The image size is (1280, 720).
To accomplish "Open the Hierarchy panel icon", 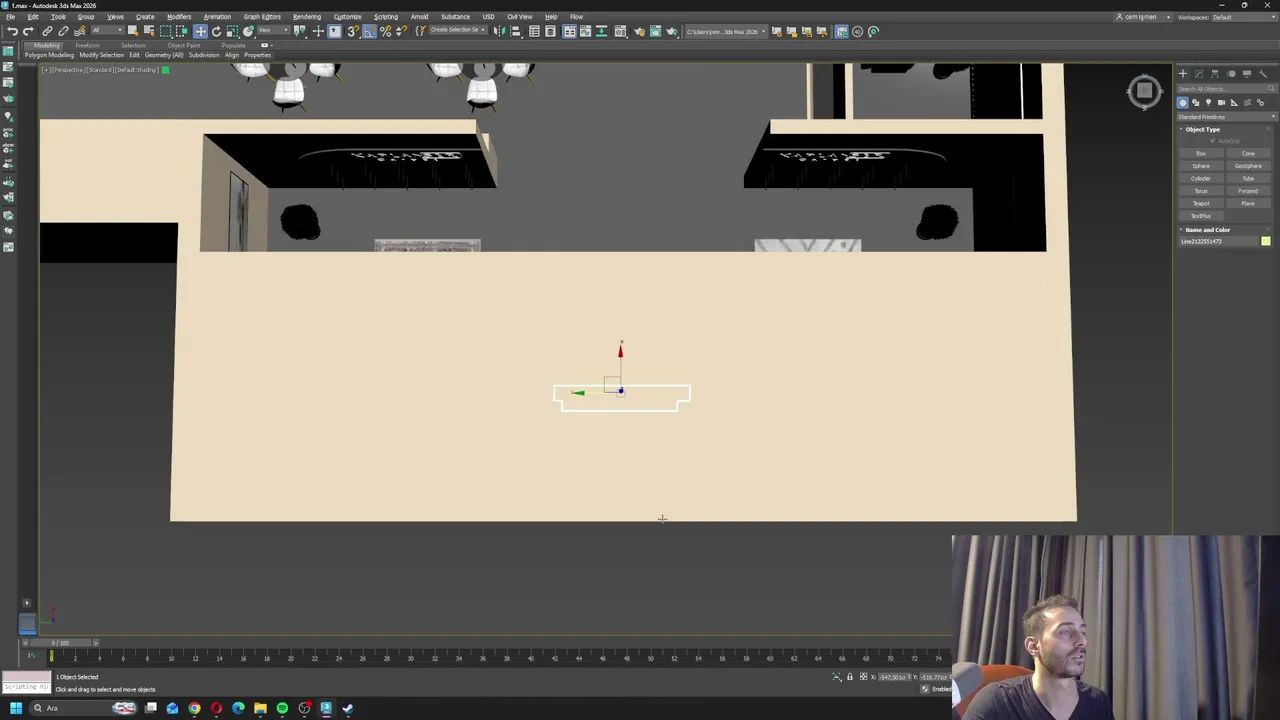I will click(1215, 74).
